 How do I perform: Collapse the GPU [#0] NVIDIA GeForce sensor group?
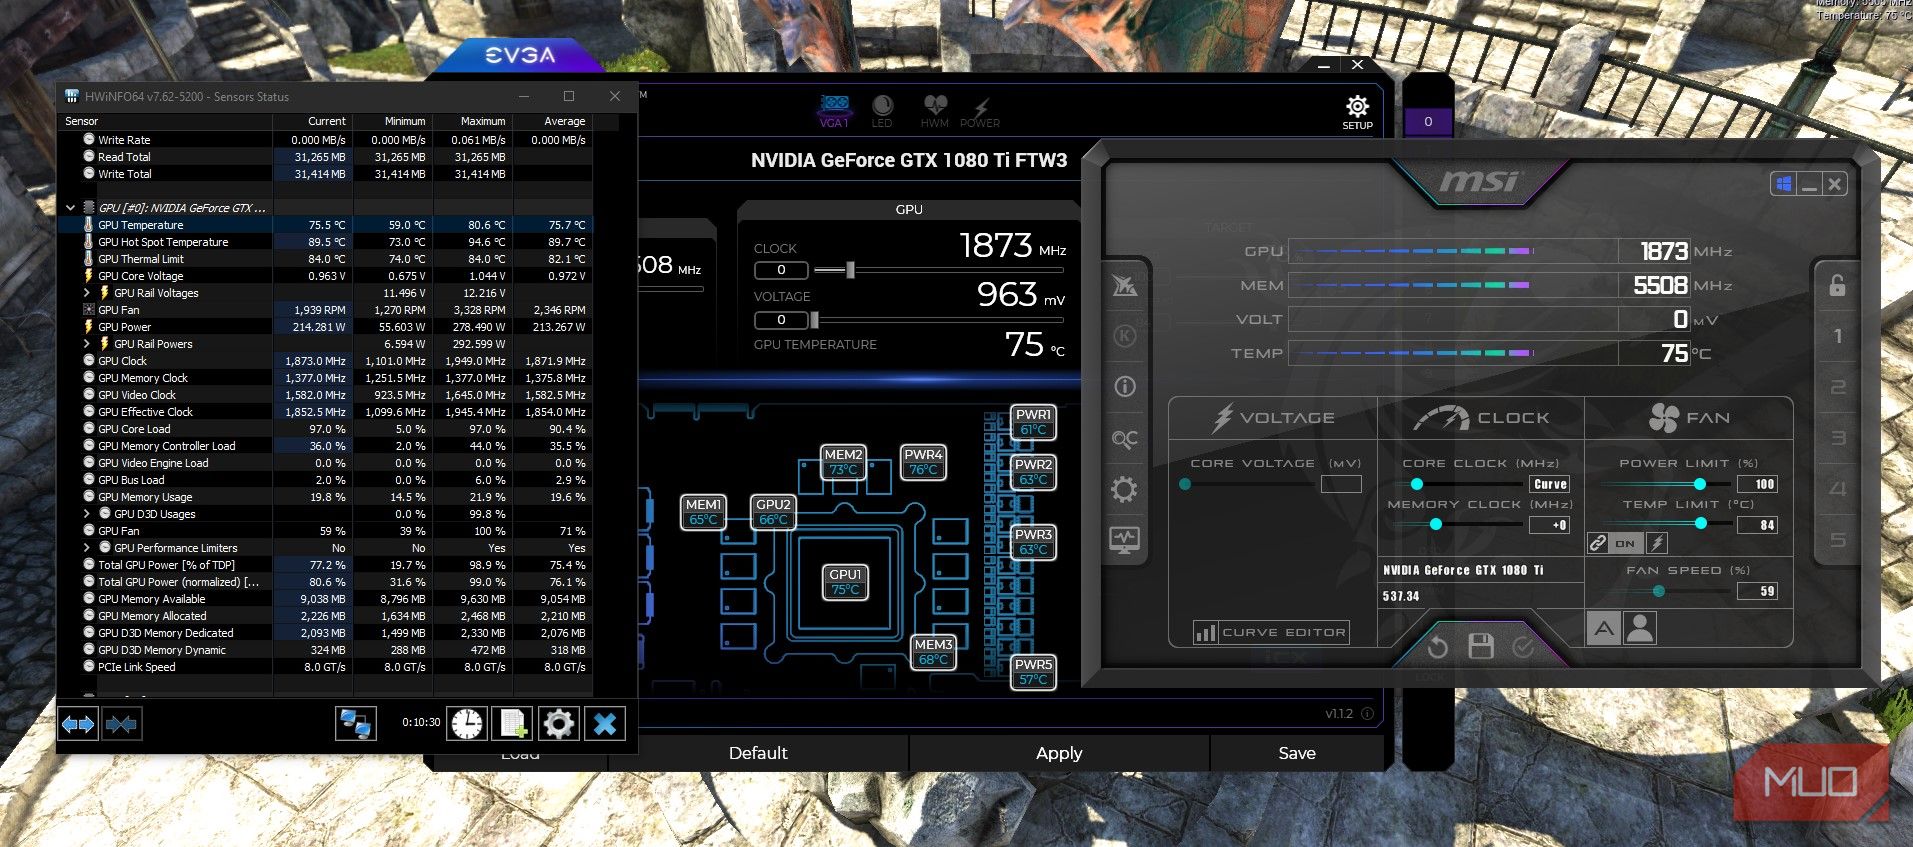tap(70, 208)
